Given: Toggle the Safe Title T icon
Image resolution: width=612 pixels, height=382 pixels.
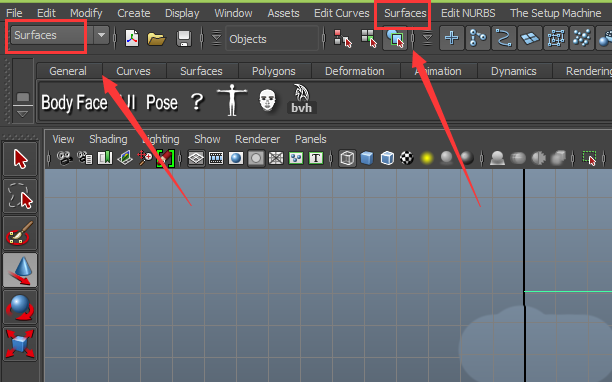Looking at the screenshot, I should (316, 158).
